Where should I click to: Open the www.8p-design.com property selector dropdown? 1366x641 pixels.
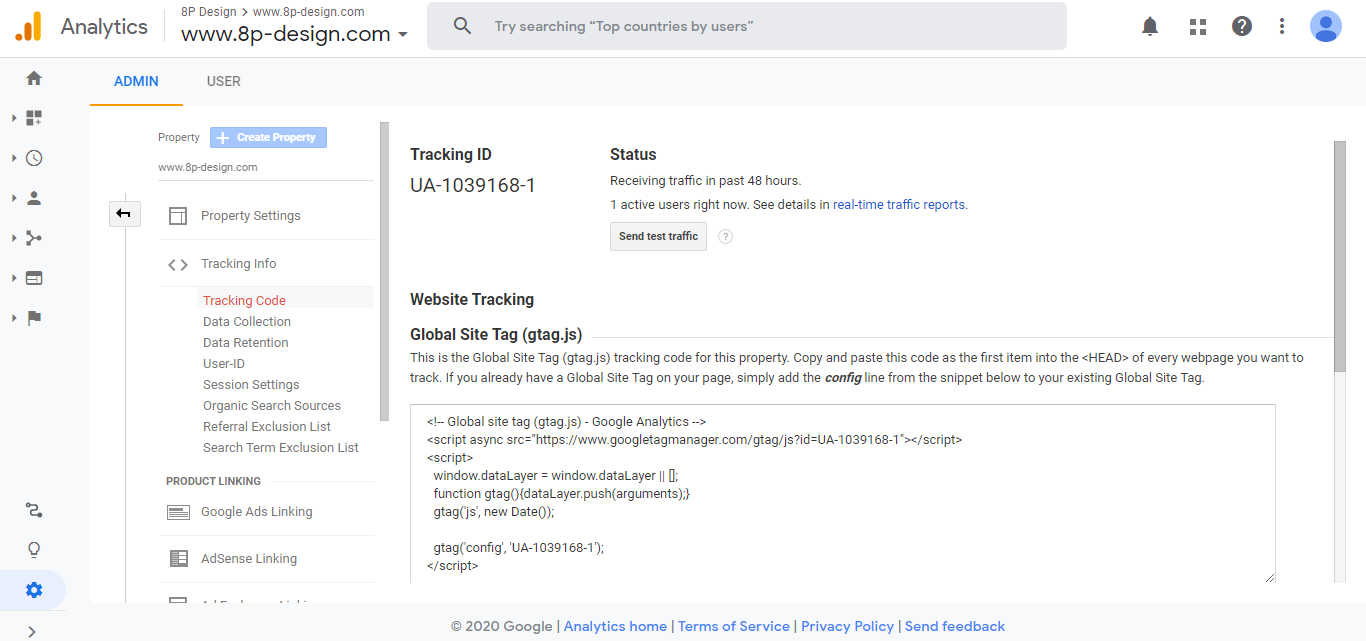294,34
